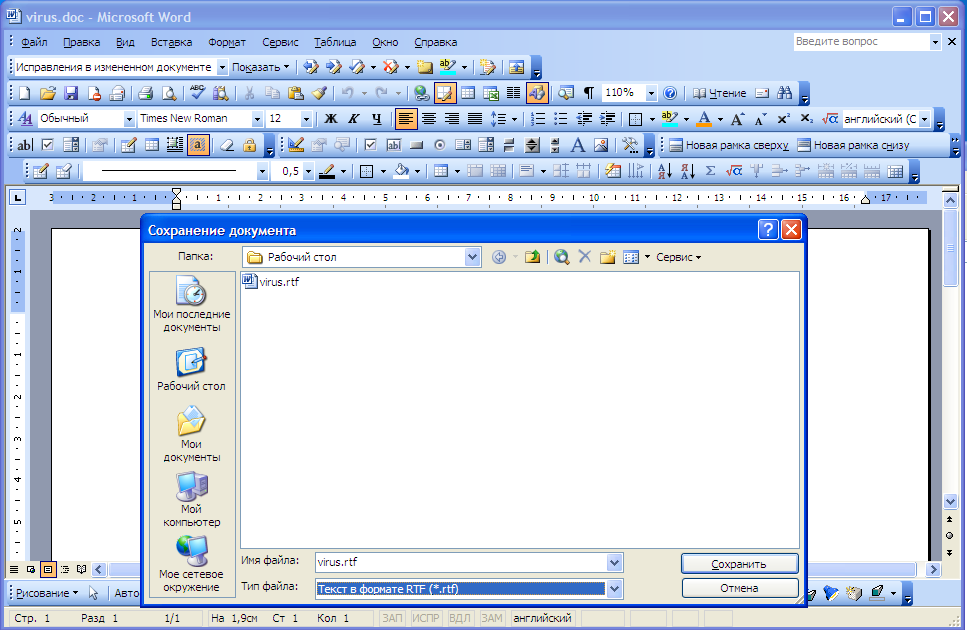Viewport: 967px width, 630px height.
Task: Open Print Preview magnifier icon
Action: coord(168,93)
